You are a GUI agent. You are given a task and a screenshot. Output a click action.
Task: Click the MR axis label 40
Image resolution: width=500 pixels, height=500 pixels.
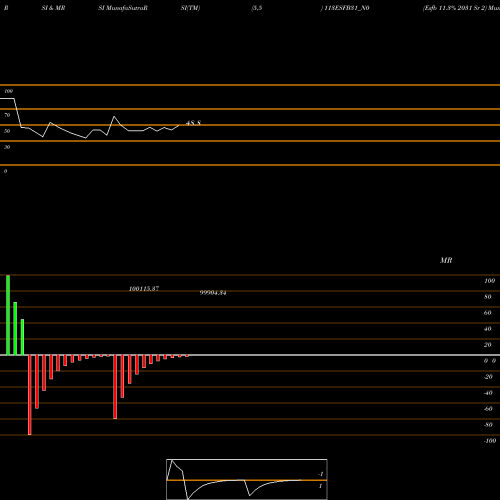coord(488,329)
